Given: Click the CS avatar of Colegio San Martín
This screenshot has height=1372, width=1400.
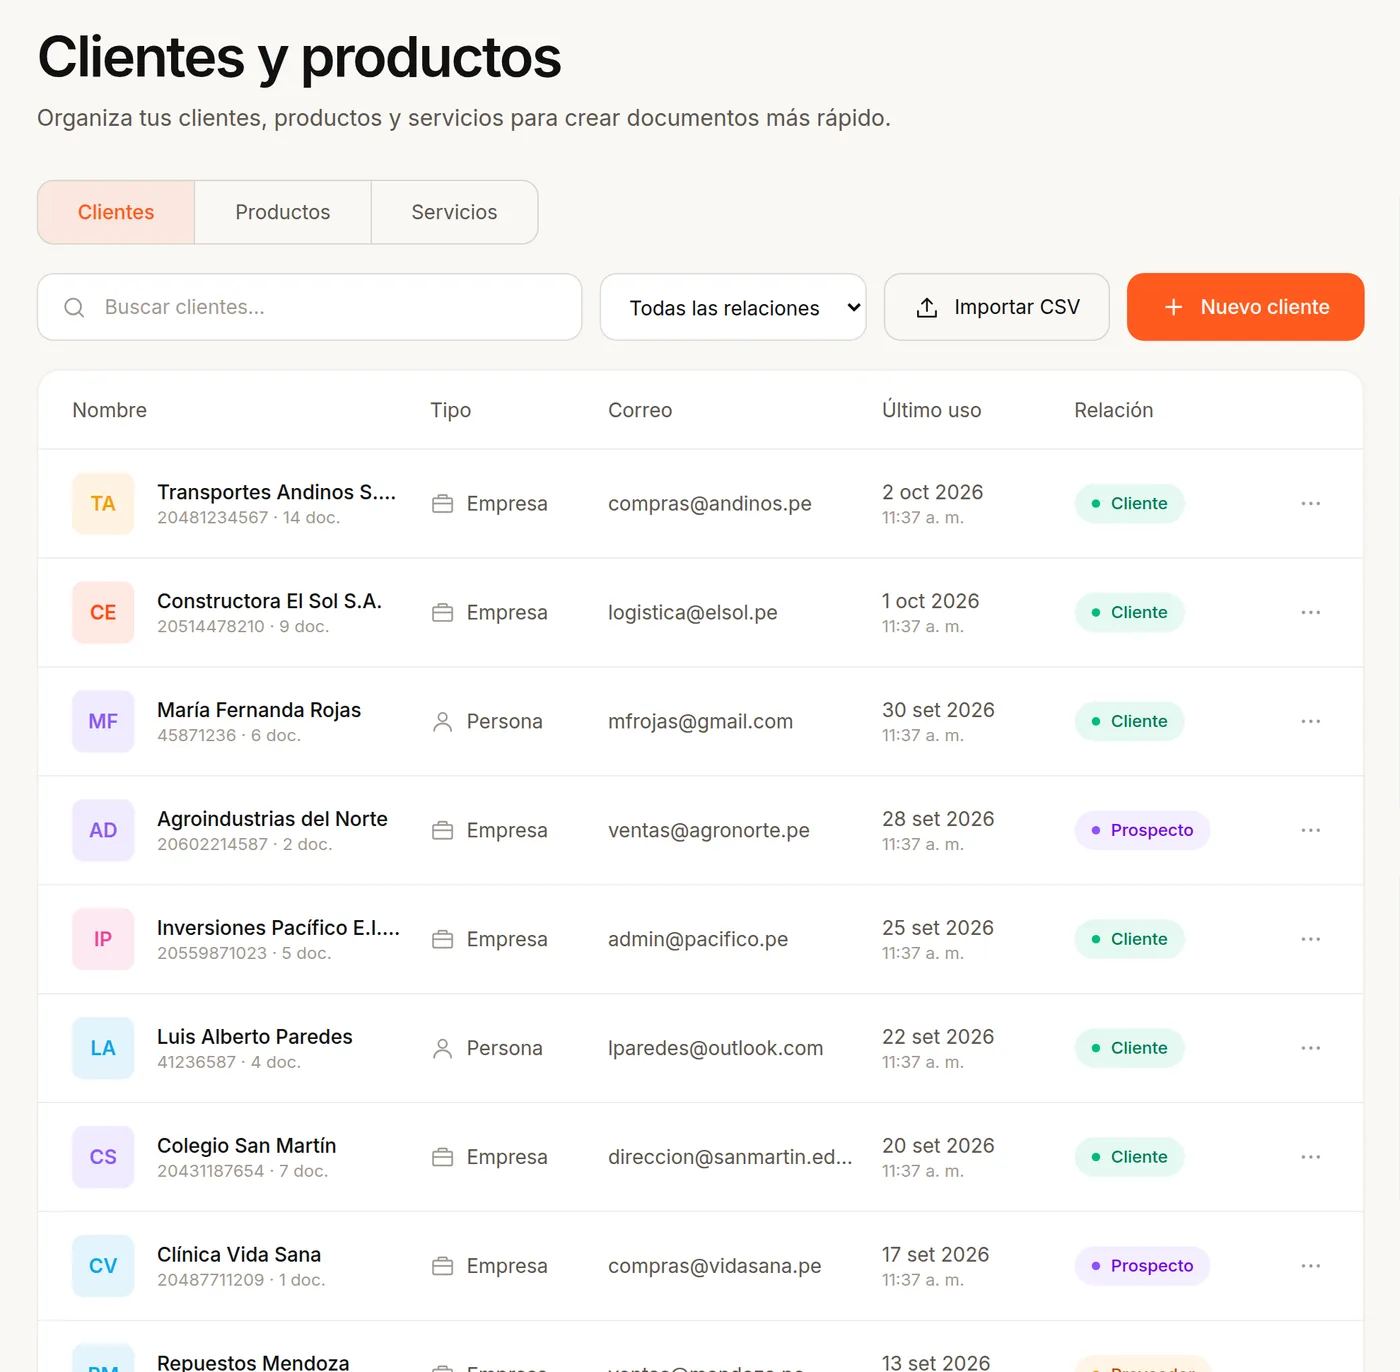Looking at the screenshot, I should tap(103, 1157).
